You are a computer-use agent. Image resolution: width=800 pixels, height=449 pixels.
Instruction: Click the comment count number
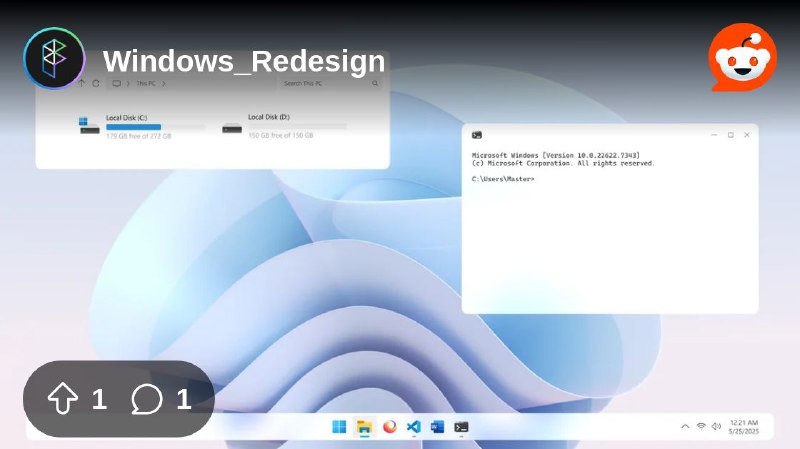[x=184, y=399]
